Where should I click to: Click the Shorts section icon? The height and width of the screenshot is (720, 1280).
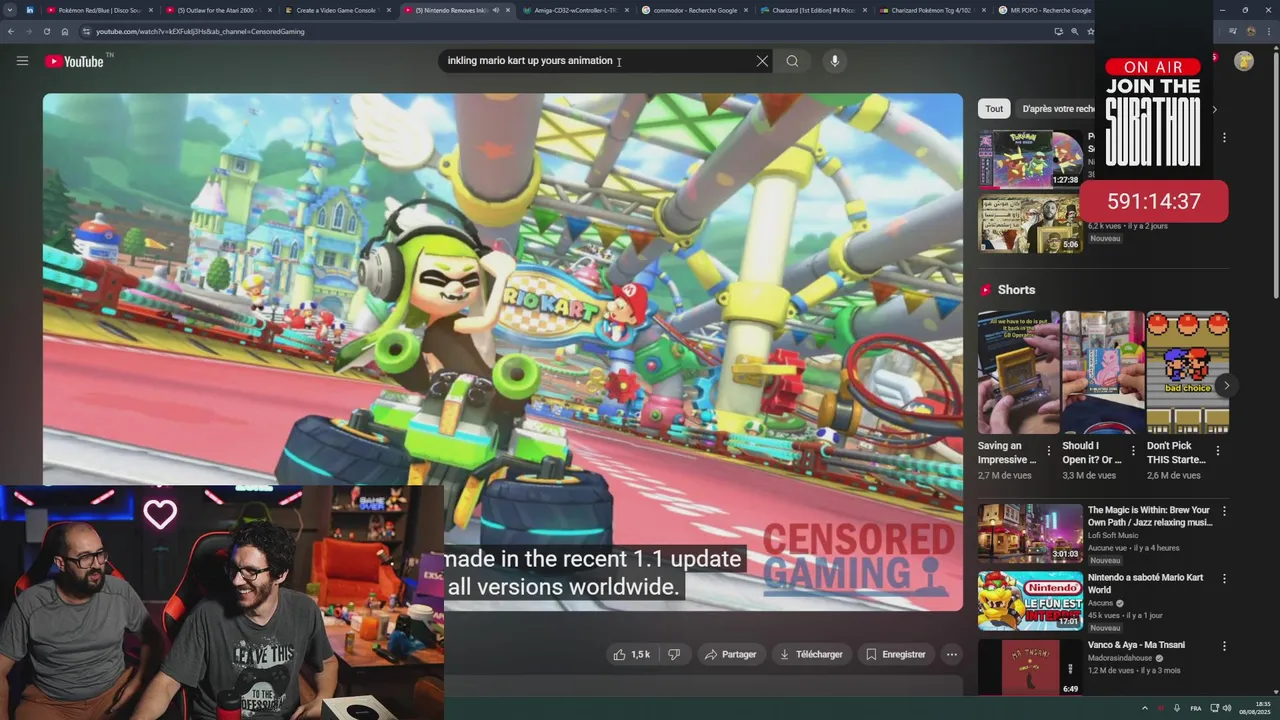pyautogui.click(x=986, y=290)
